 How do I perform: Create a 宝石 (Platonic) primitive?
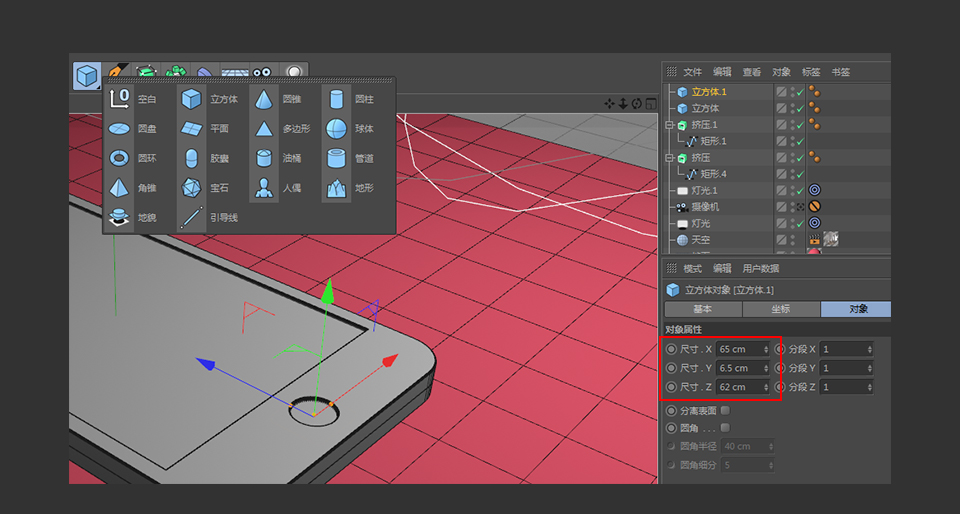point(191,187)
